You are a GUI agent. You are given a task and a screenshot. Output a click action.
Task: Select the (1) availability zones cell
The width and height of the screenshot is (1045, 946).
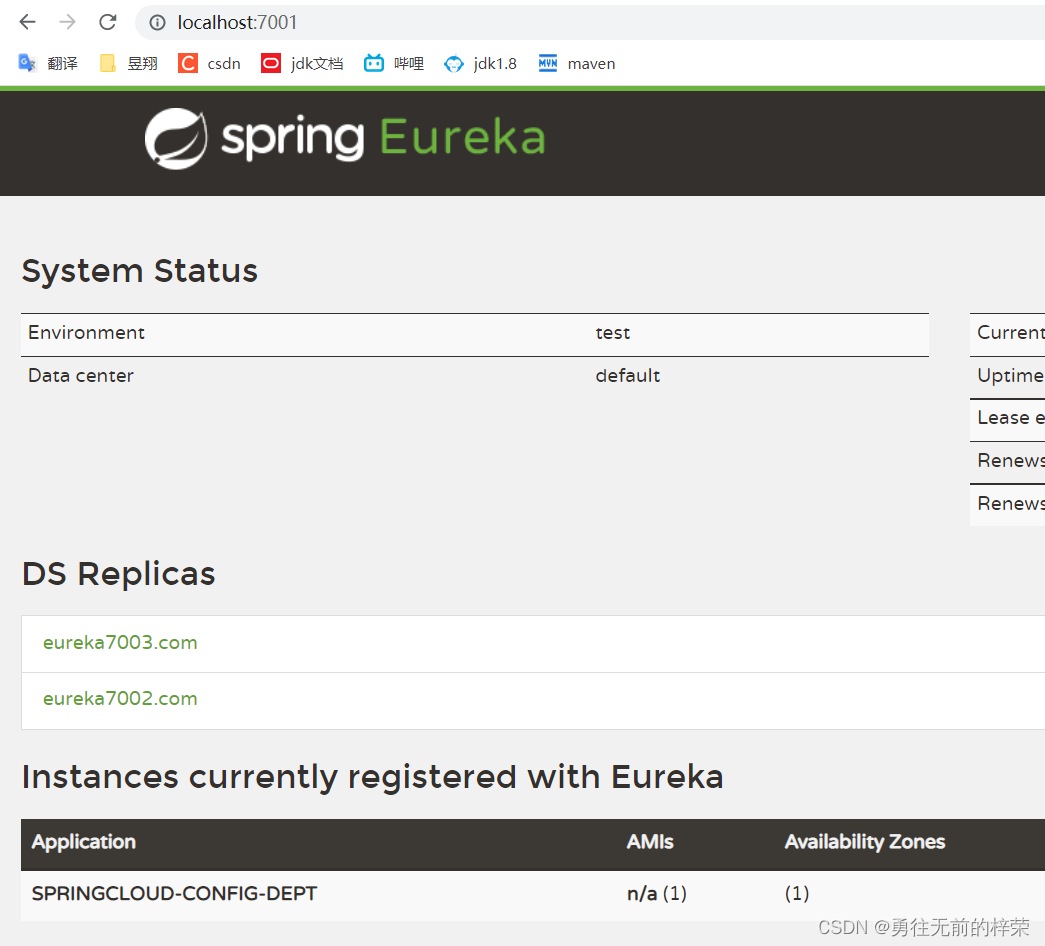tap(797, 893)
